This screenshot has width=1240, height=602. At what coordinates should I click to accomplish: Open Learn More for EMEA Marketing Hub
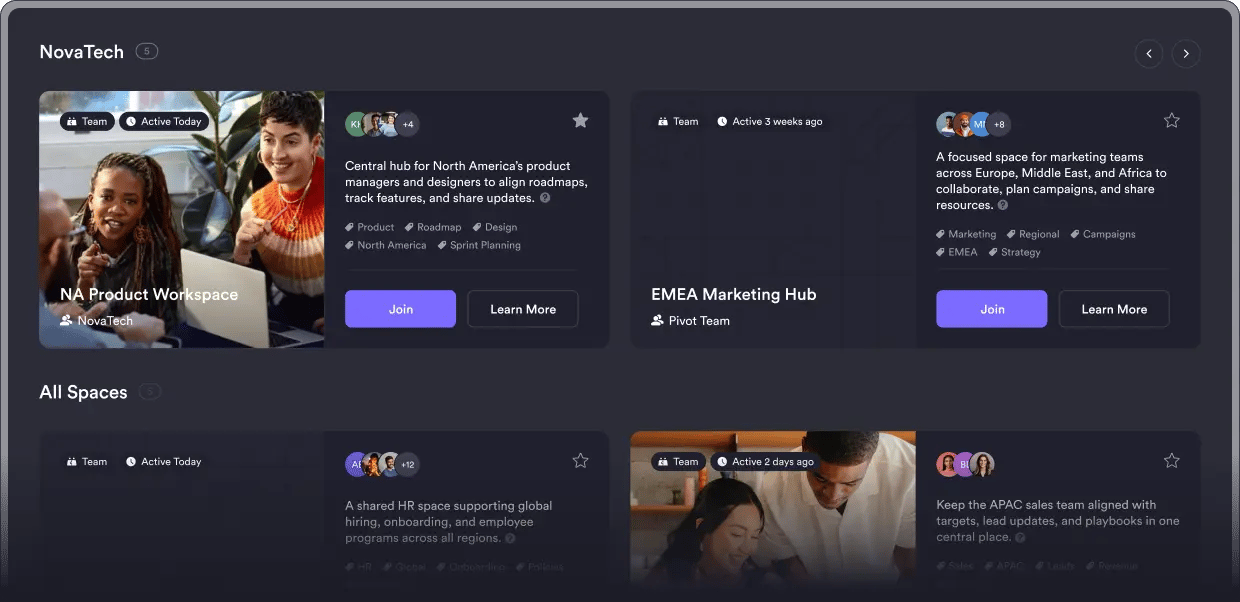click(x=1113, y=309)
